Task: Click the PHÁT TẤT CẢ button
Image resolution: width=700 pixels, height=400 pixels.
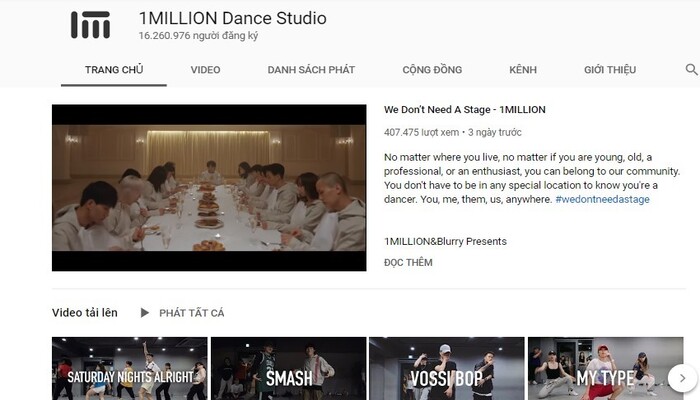Action: (192, 313)
